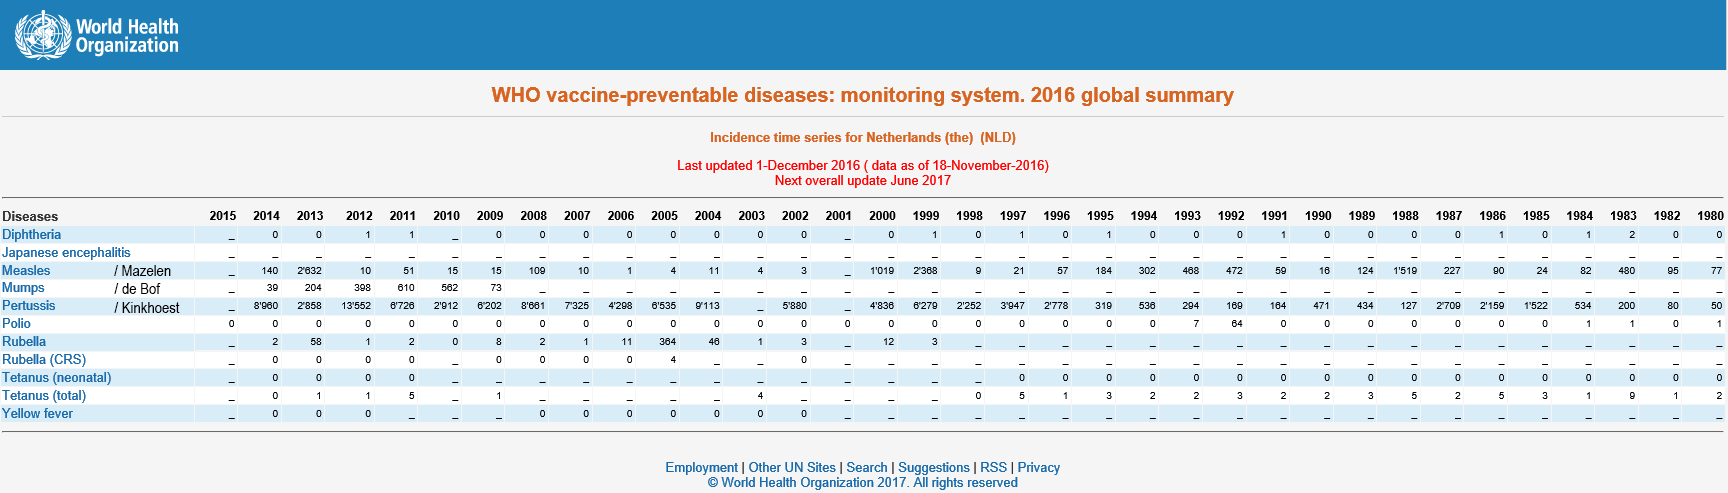Open the Rubella disease link
The width and height of the screenshot is (1728, 493).
[x=24, y=342]
